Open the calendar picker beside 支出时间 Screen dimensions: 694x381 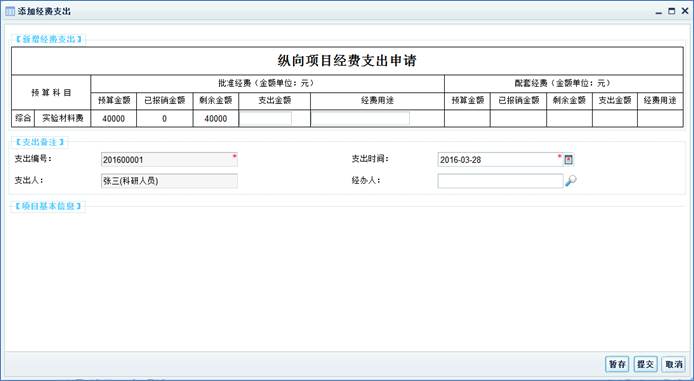pos(569,160)
